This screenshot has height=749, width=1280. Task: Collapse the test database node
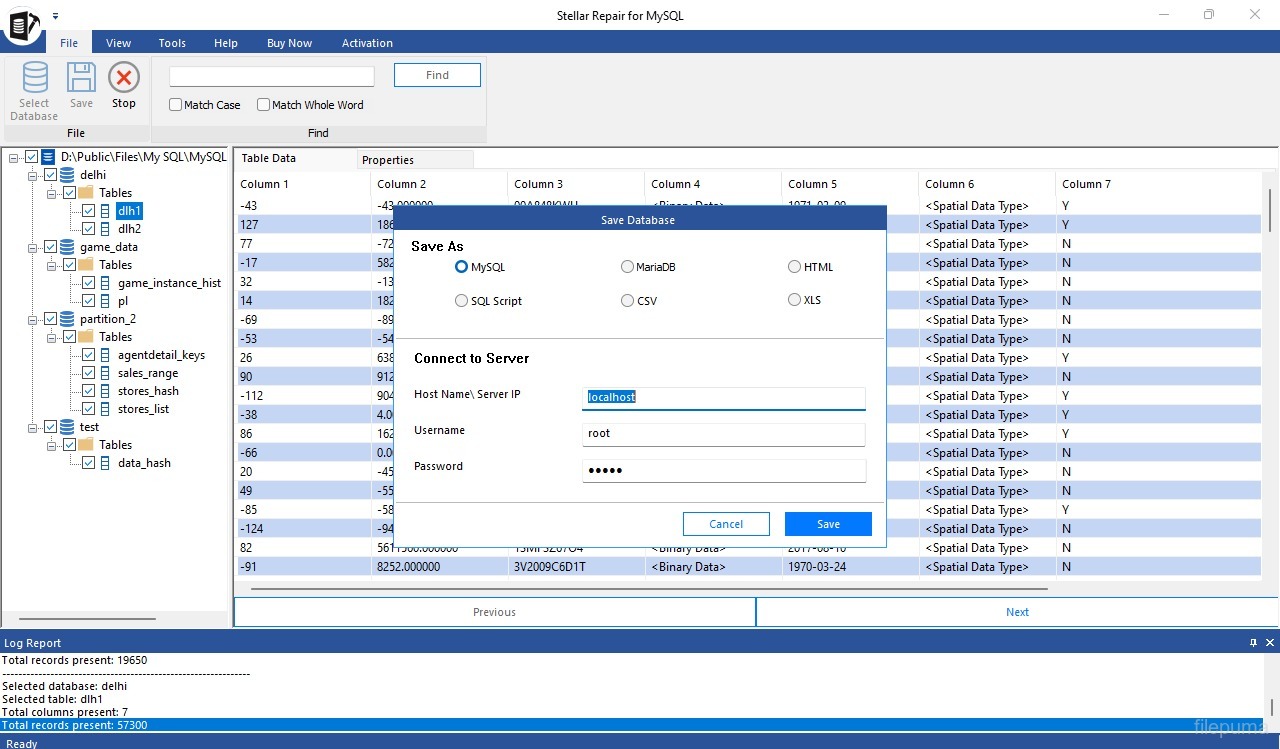[33, 427]
